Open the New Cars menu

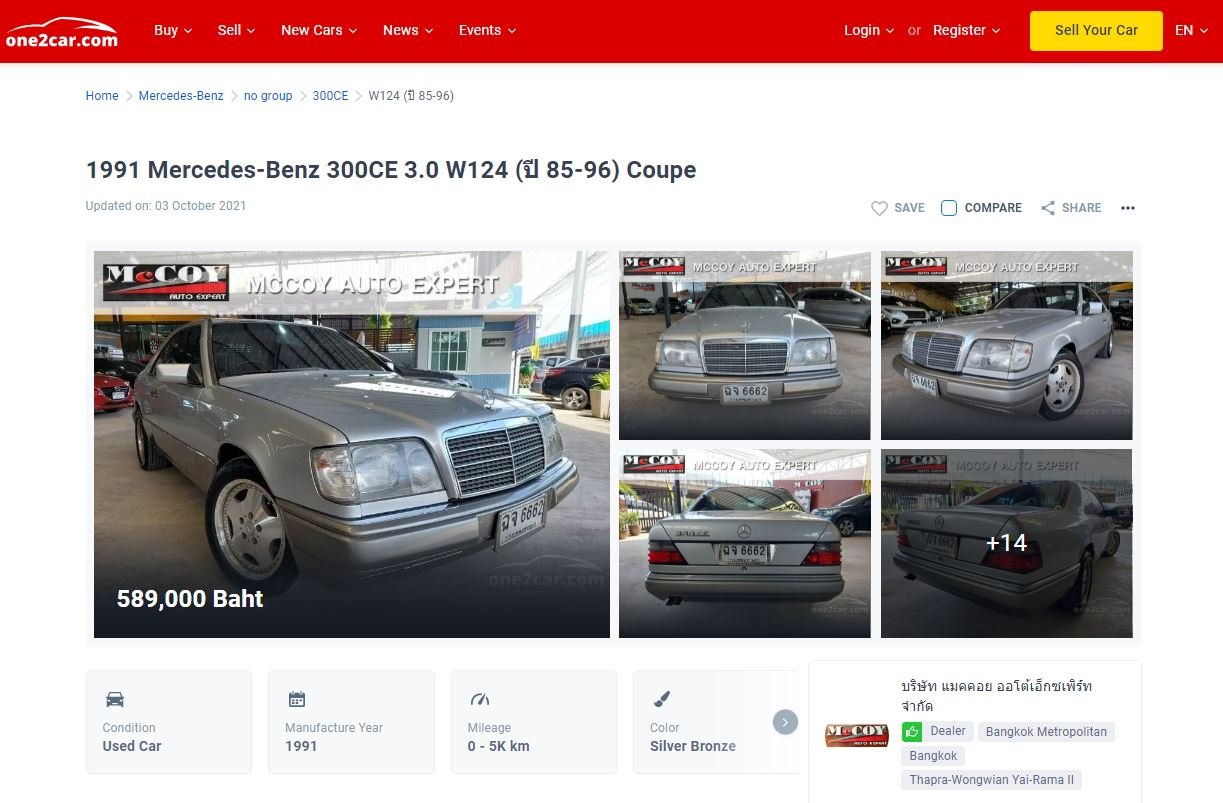(x=319, y=30)
